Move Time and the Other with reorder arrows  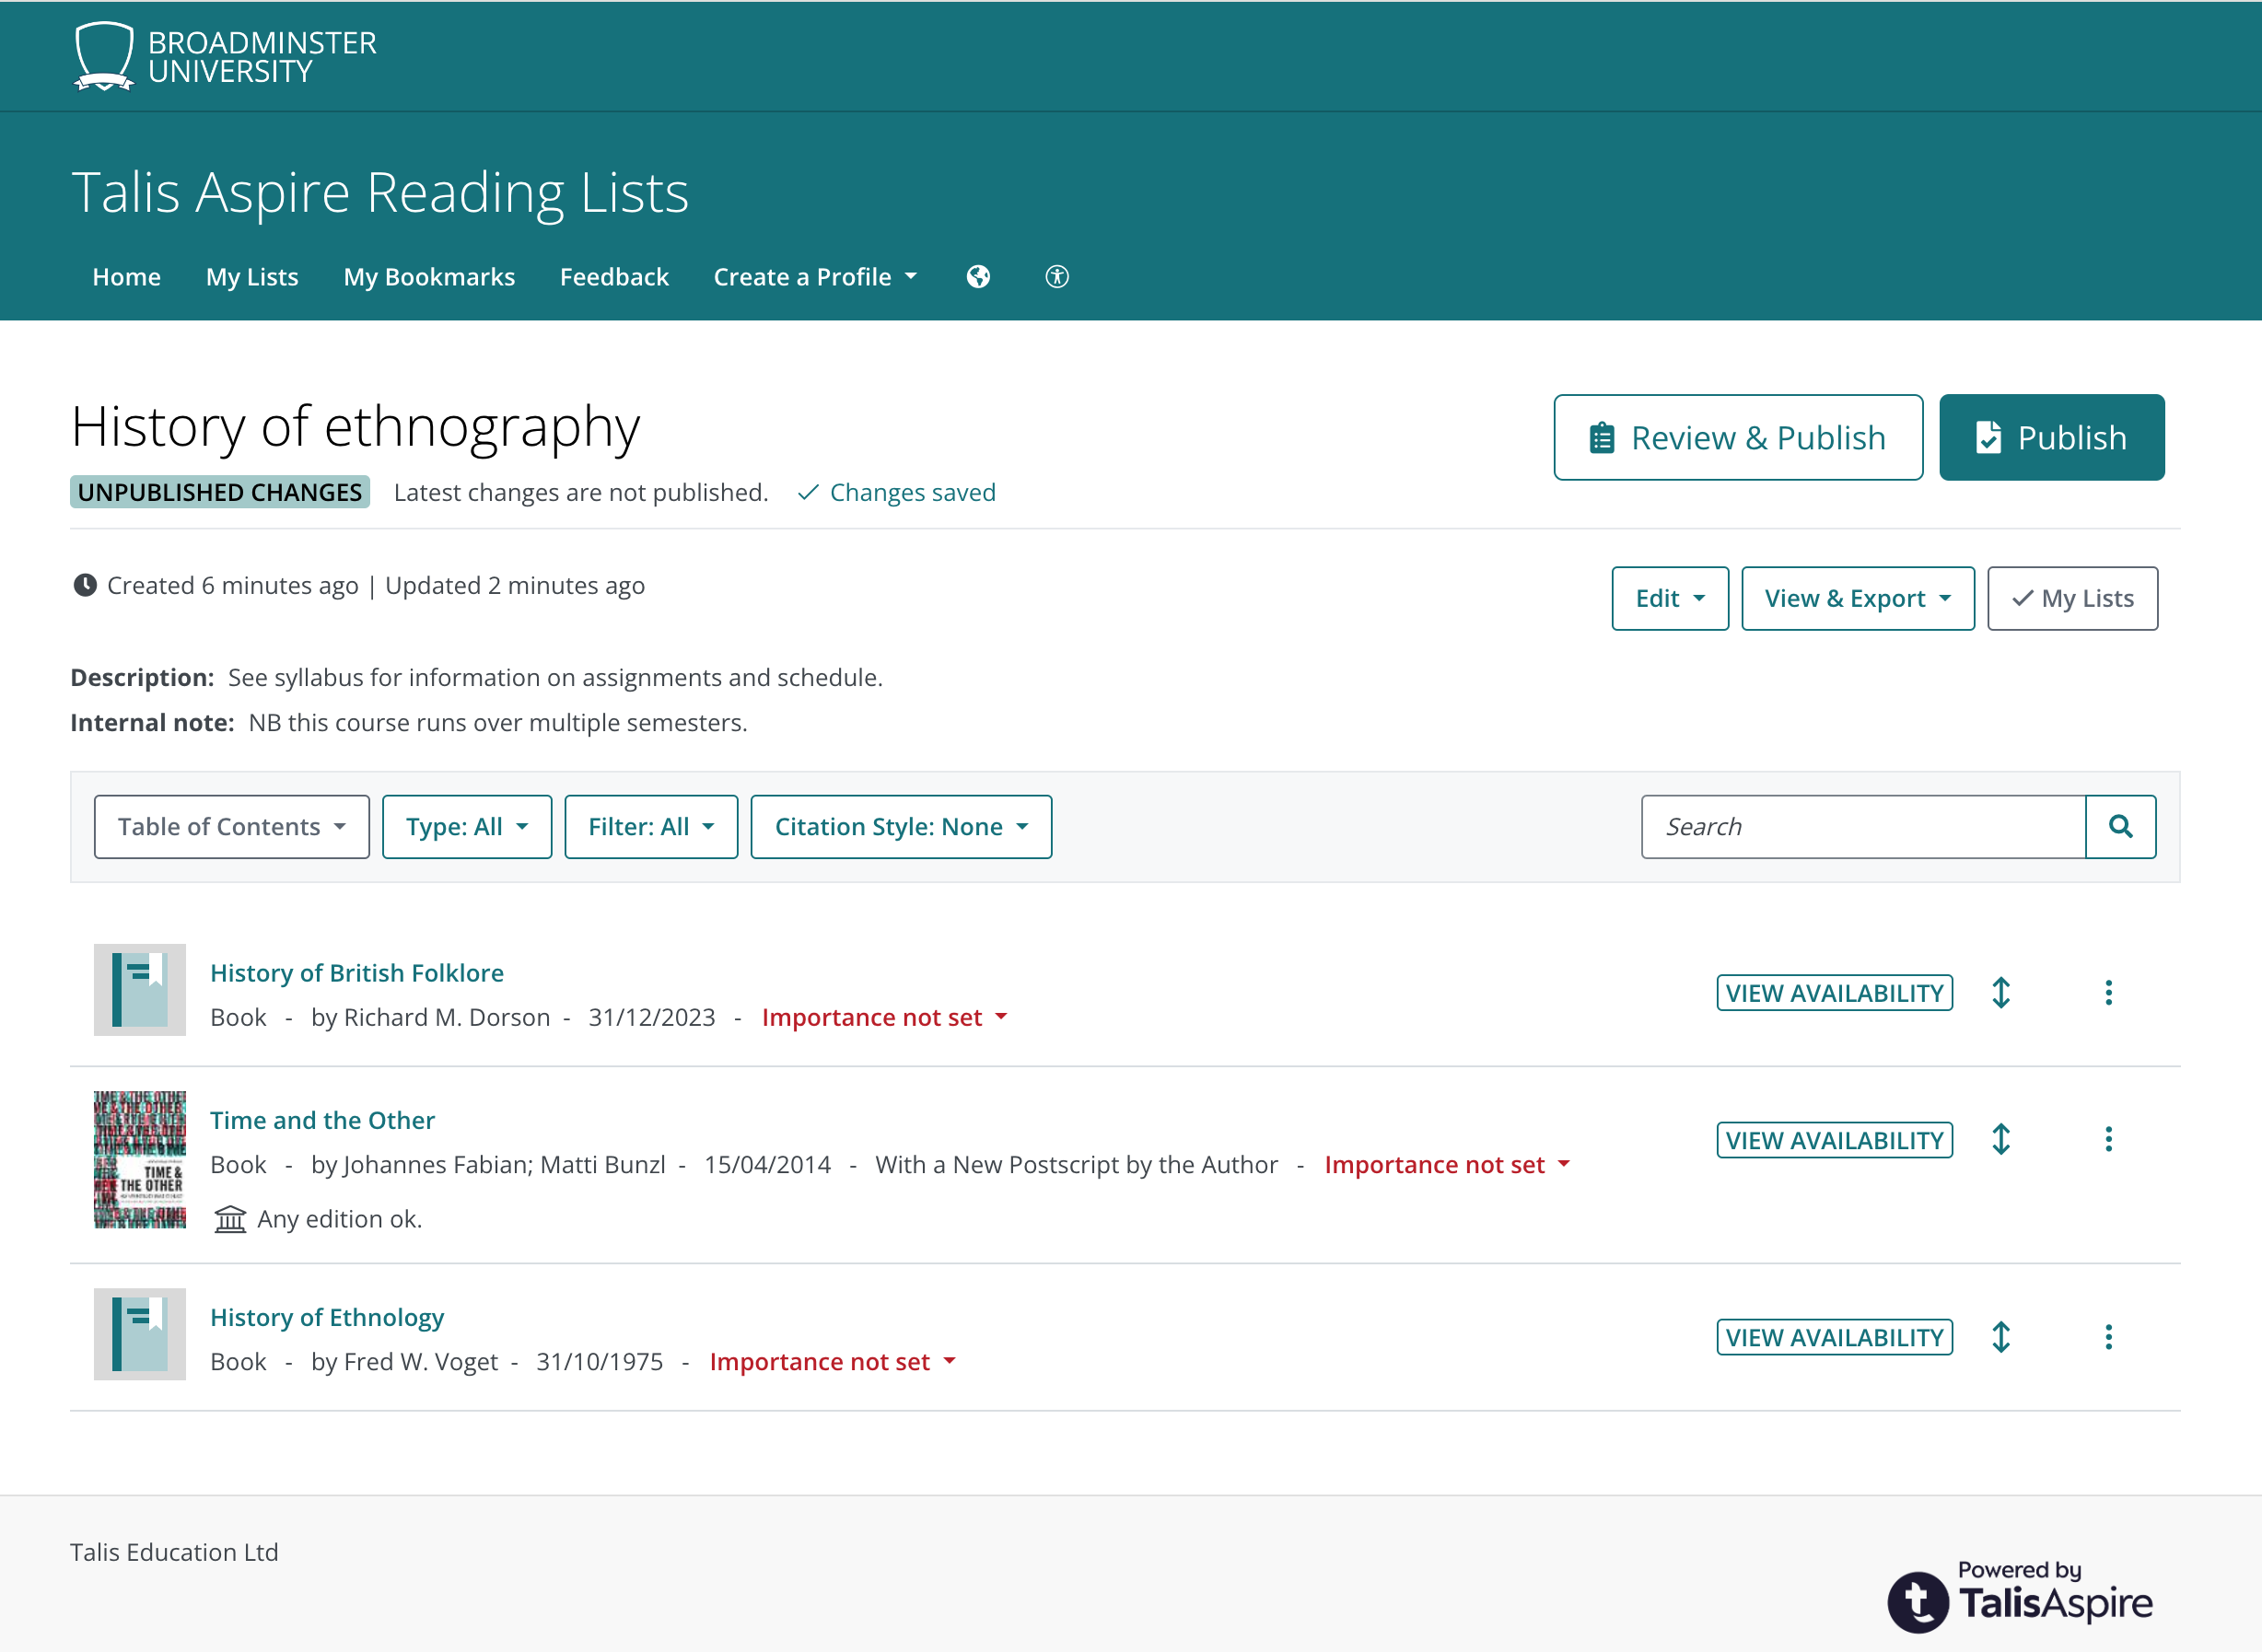(2001, 1140)
